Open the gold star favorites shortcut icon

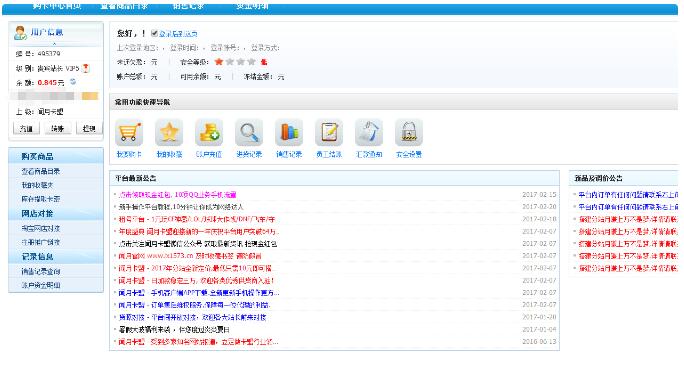tap(169, 133)
